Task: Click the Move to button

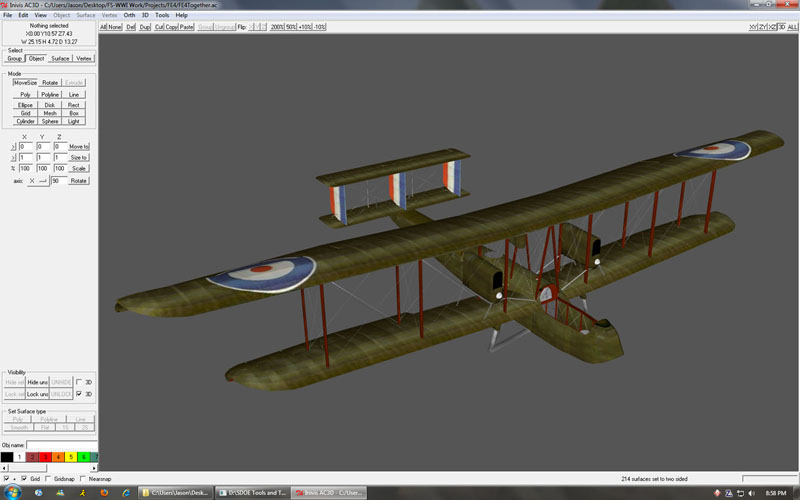Action: 79,146
